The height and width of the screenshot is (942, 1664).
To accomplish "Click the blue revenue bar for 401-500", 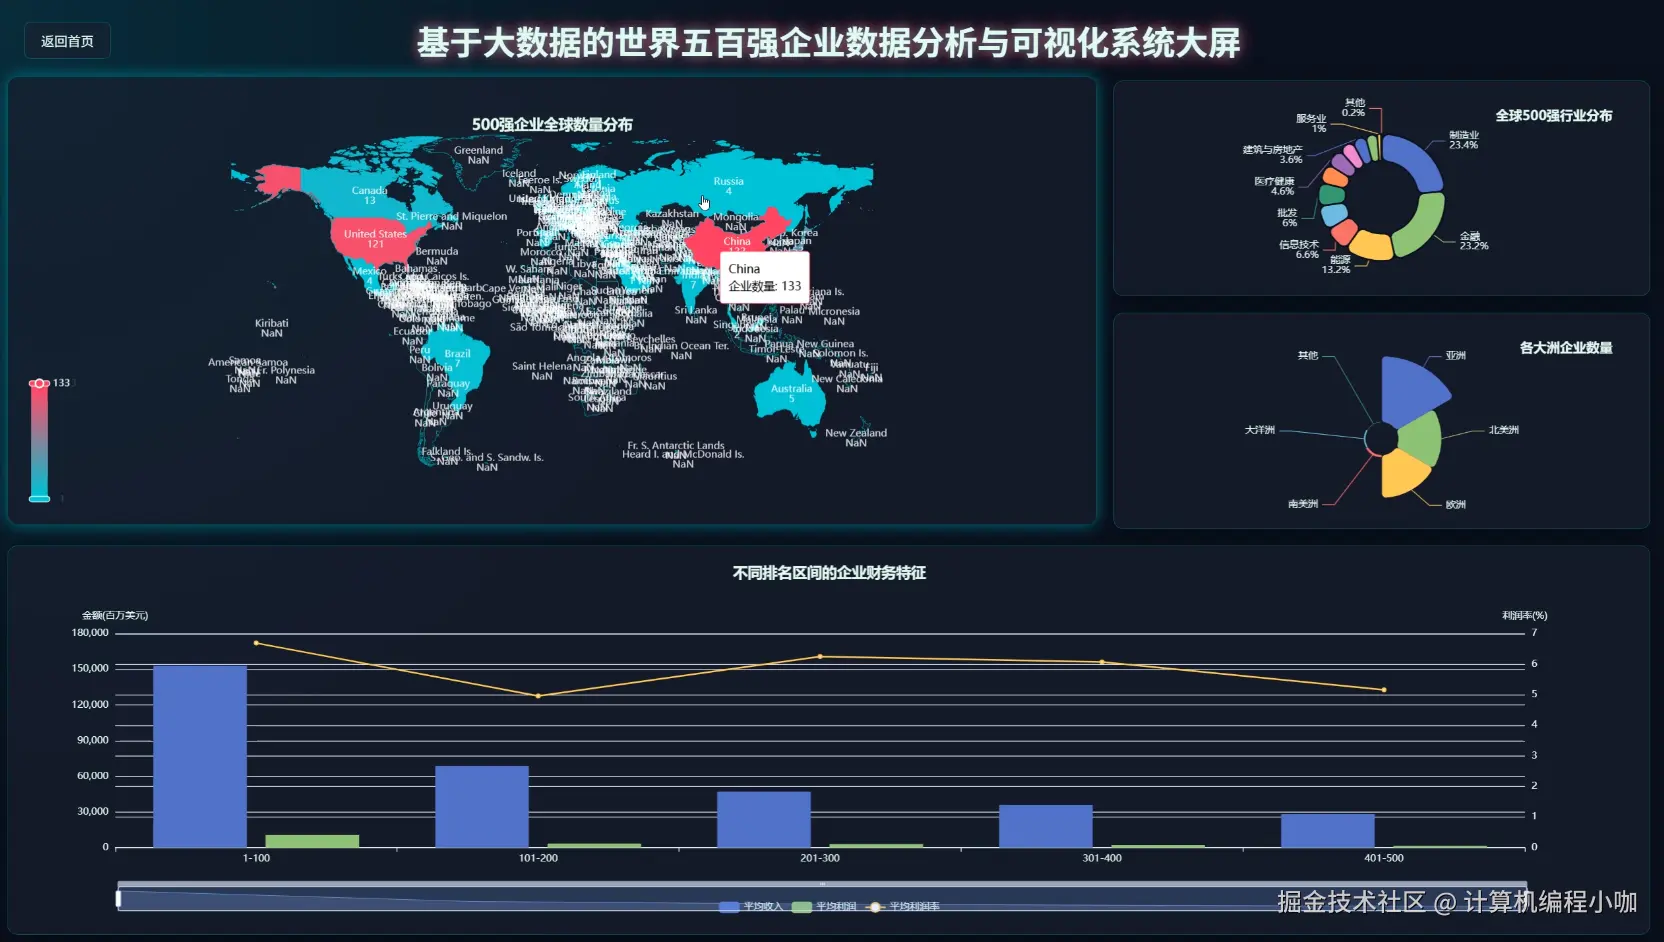I will pos(1328,830).
